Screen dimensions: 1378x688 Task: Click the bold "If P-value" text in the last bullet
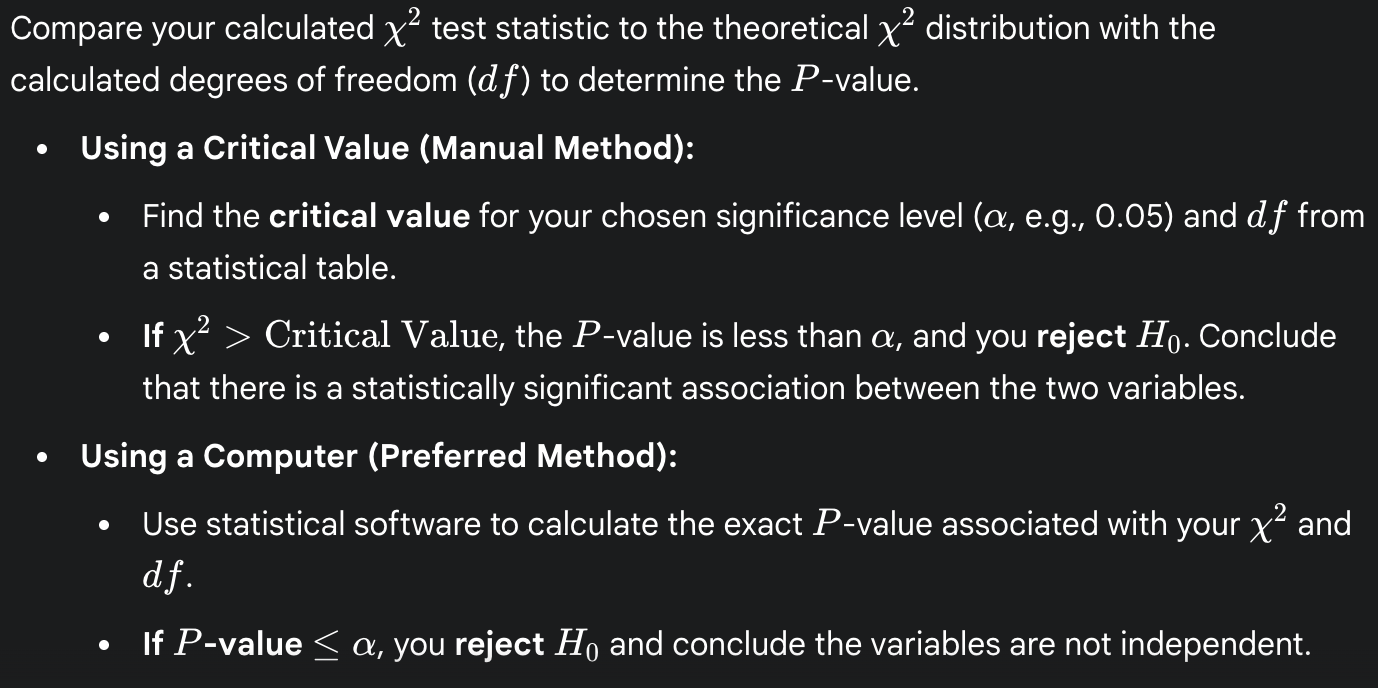click(x=222, y=645)
